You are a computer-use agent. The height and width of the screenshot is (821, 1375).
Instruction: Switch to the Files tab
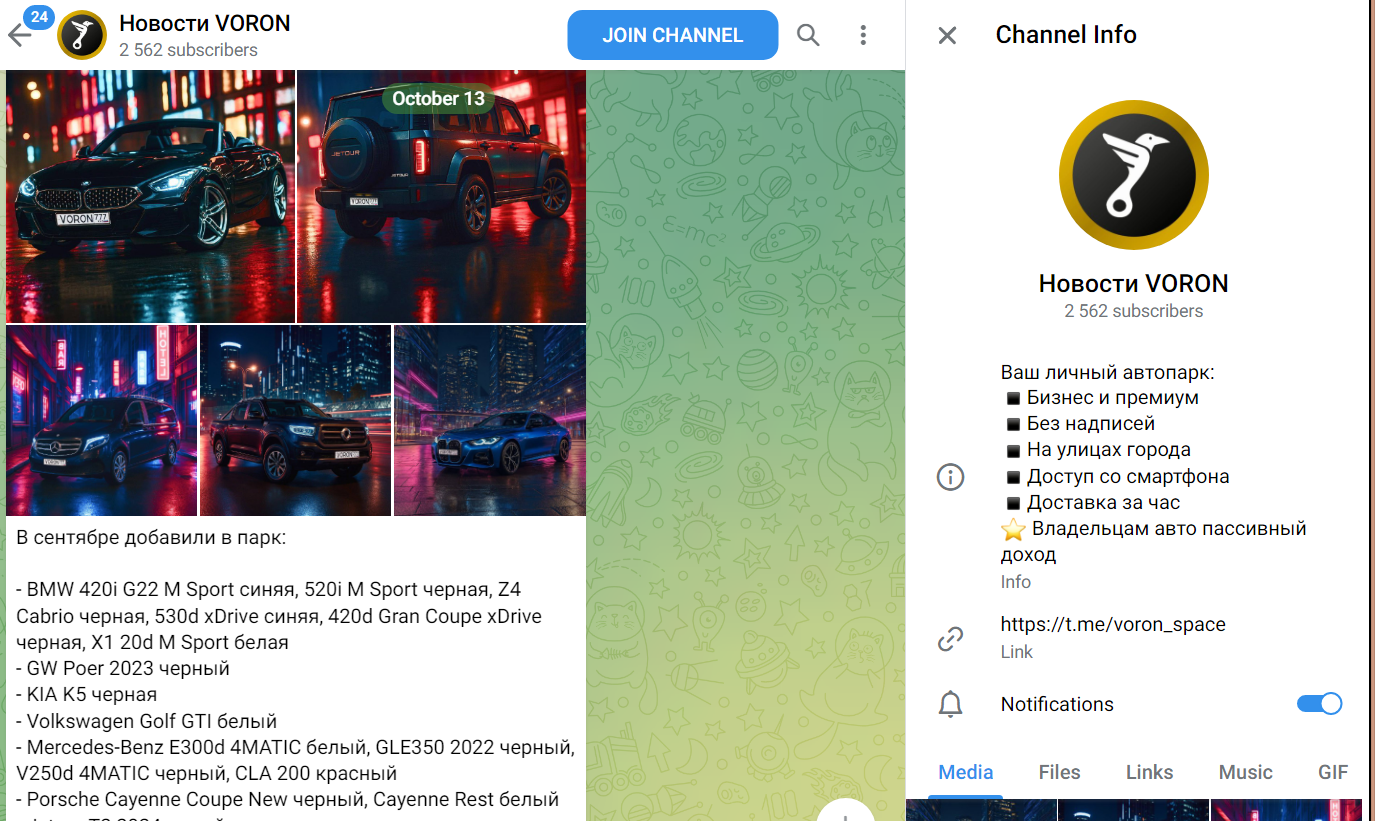pos(1059,772)
